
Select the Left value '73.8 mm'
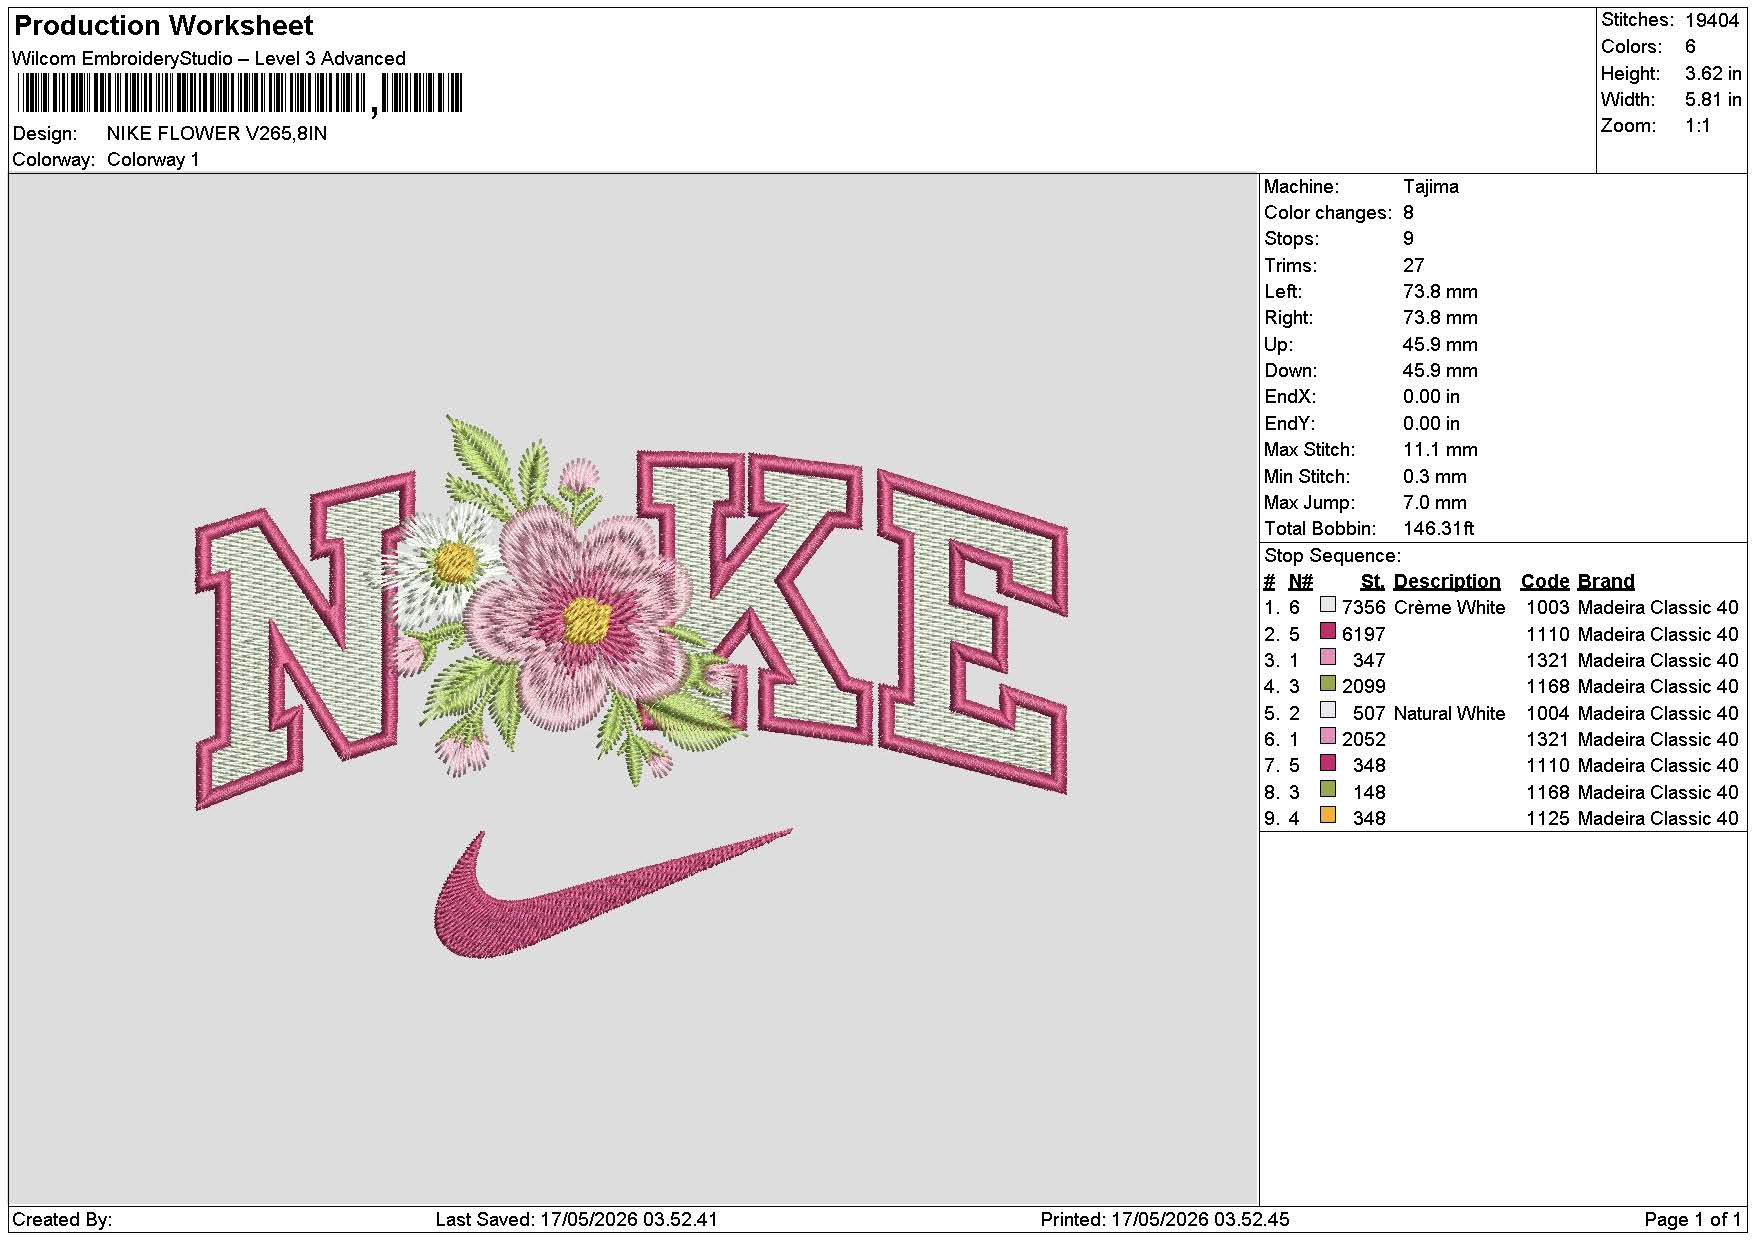(1440, 292)
